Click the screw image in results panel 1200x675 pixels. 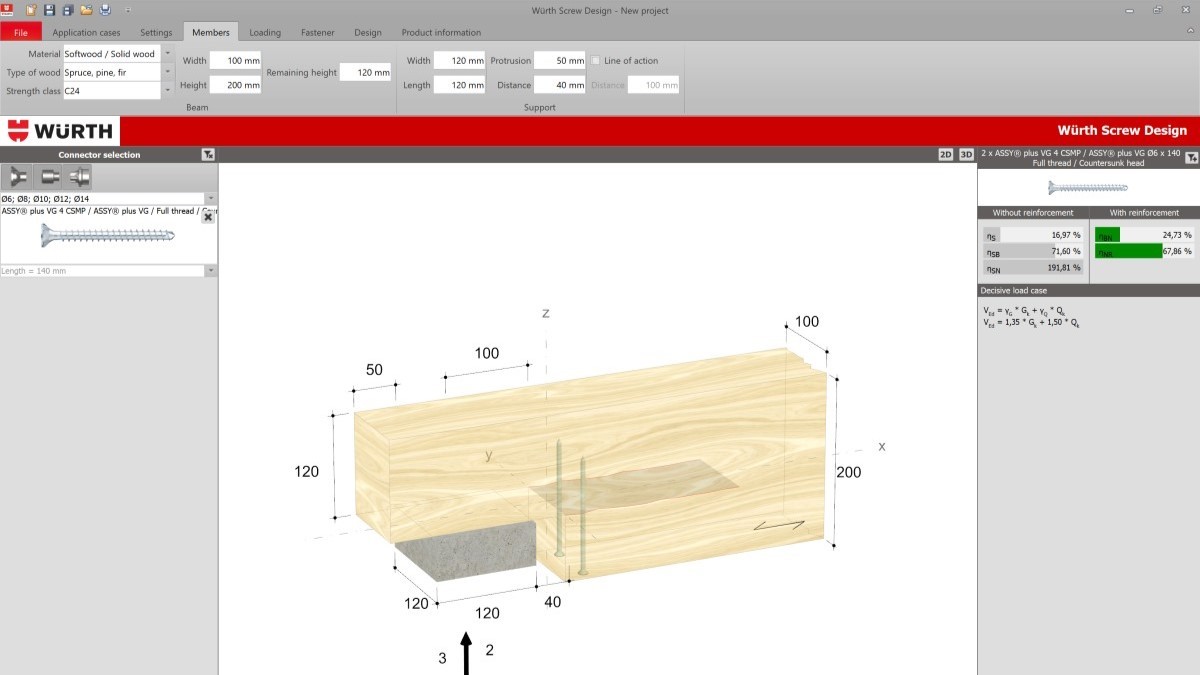point(1088,187)
